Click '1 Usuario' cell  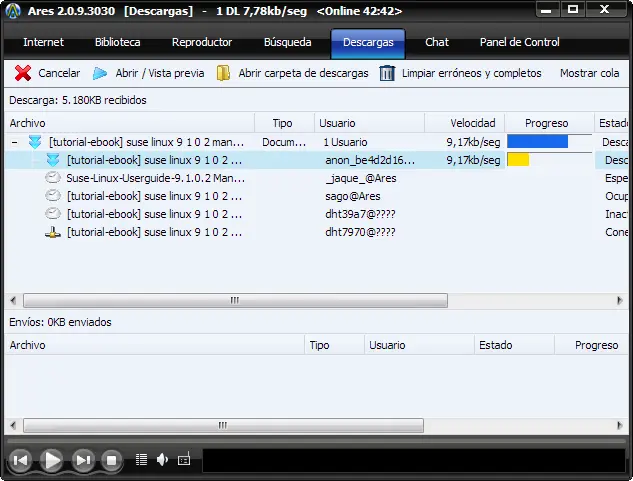pos(345,142)
